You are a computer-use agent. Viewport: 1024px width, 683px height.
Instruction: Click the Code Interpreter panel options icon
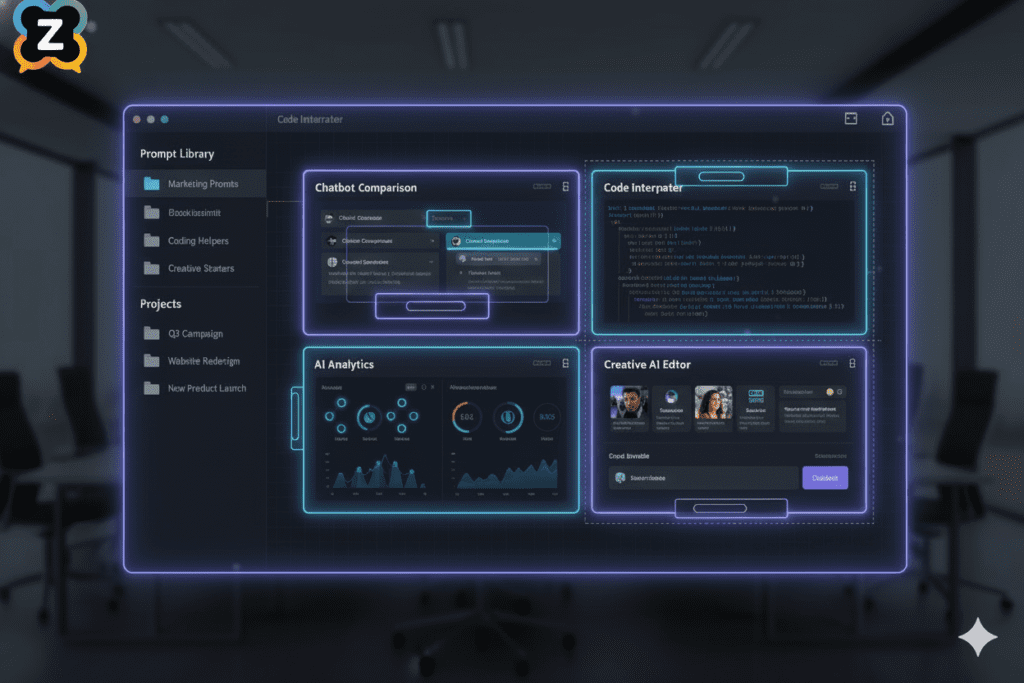click(853, 187)
